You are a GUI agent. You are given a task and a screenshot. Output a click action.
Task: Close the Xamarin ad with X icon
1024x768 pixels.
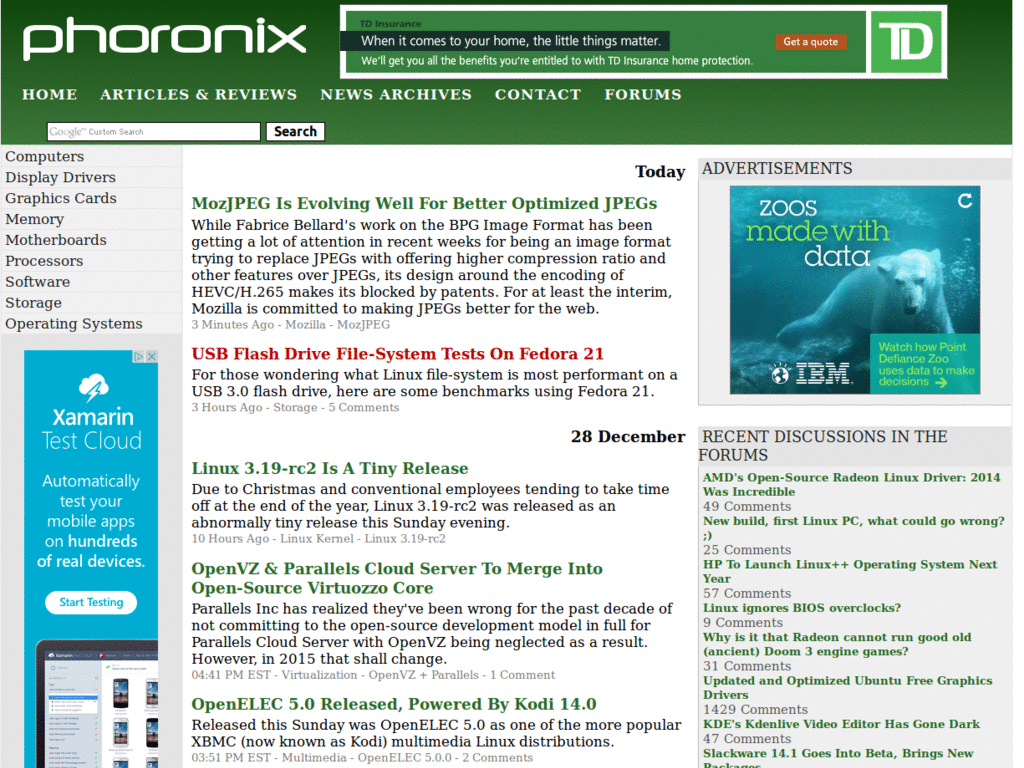[x=152, y=357]
